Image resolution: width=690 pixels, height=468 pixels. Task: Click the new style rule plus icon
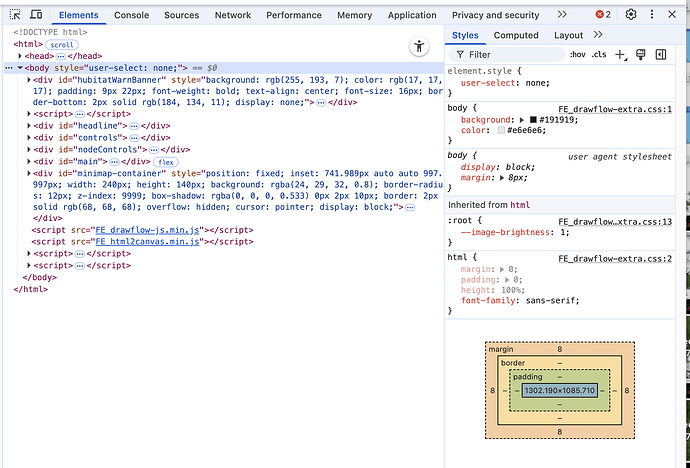[620, 55]
